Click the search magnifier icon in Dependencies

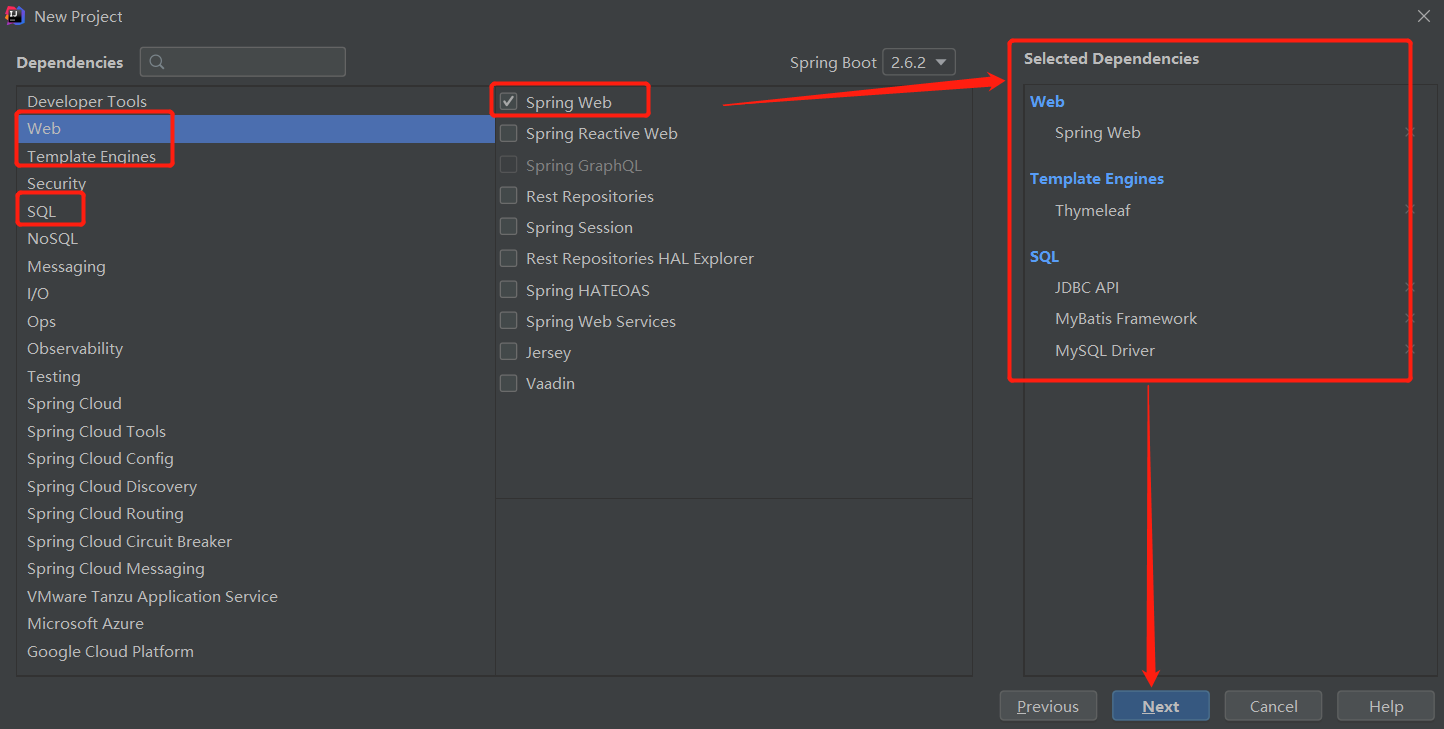[157, 62]
